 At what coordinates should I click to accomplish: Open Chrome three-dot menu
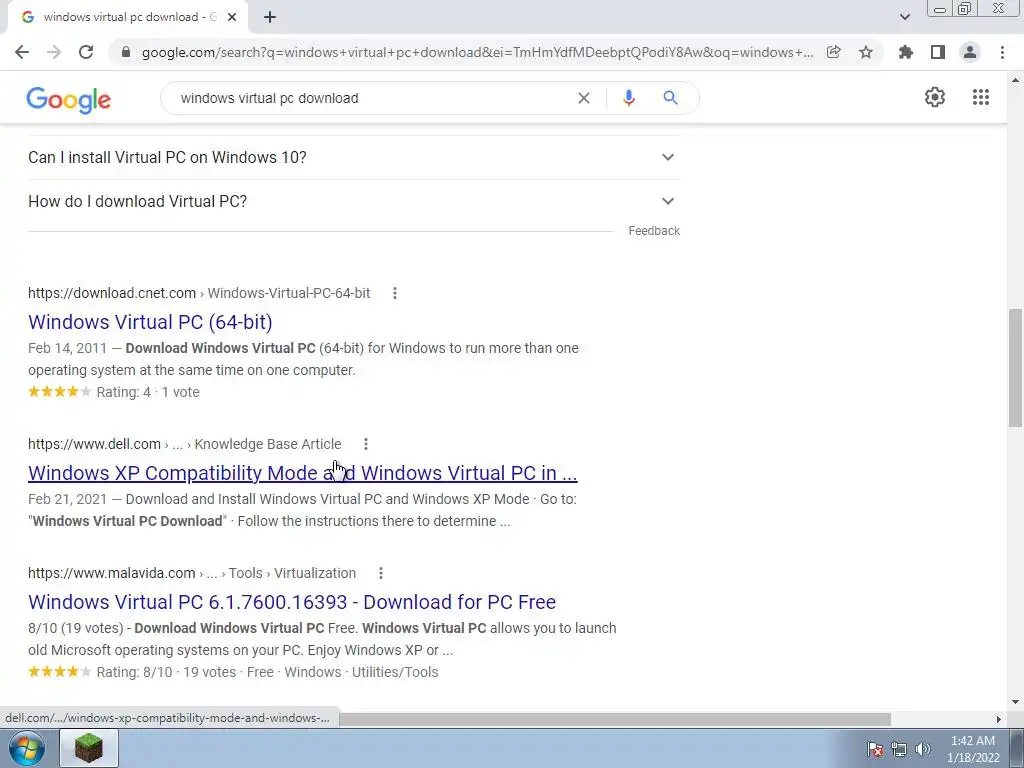[1002, 52]
